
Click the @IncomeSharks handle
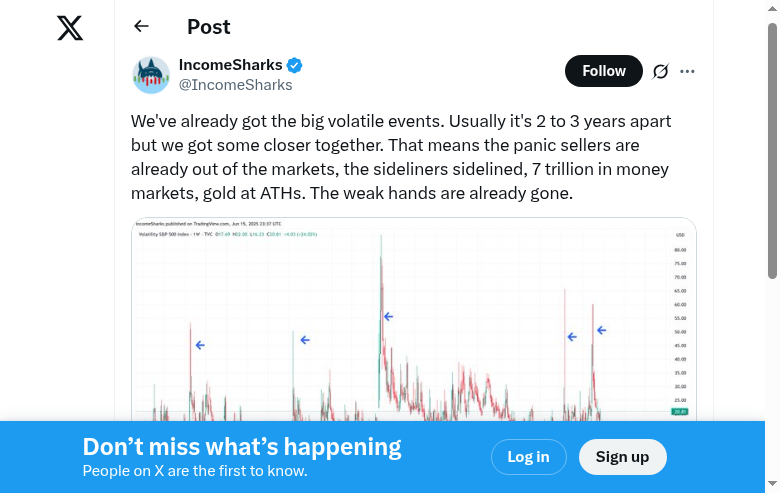(235, 85)
